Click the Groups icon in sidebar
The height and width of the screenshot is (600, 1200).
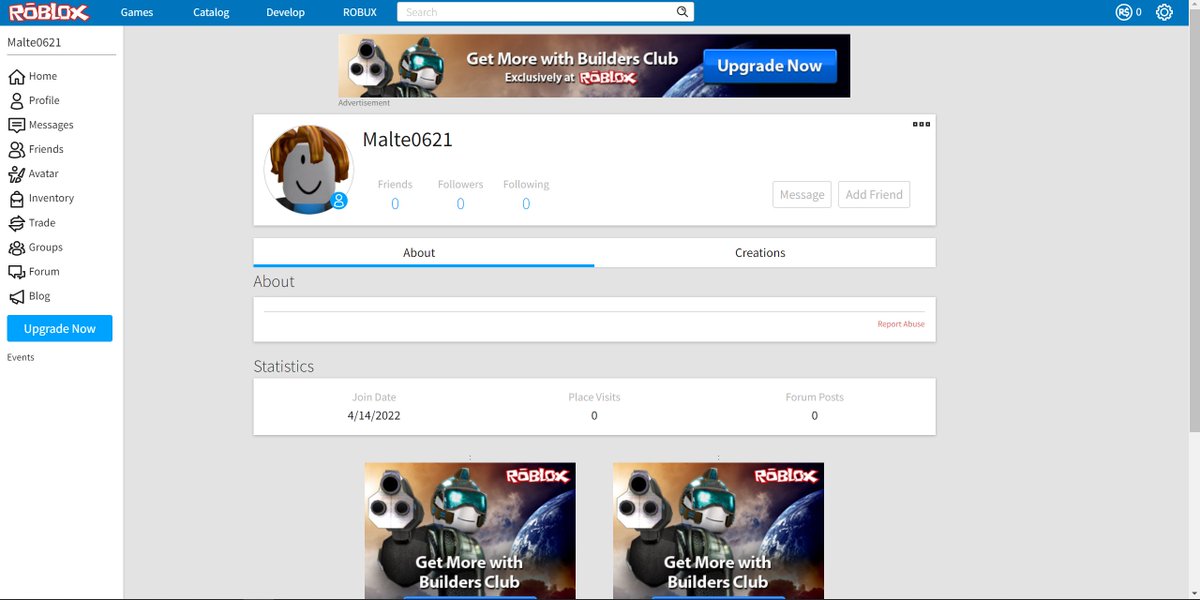click(x=16, y=247)
